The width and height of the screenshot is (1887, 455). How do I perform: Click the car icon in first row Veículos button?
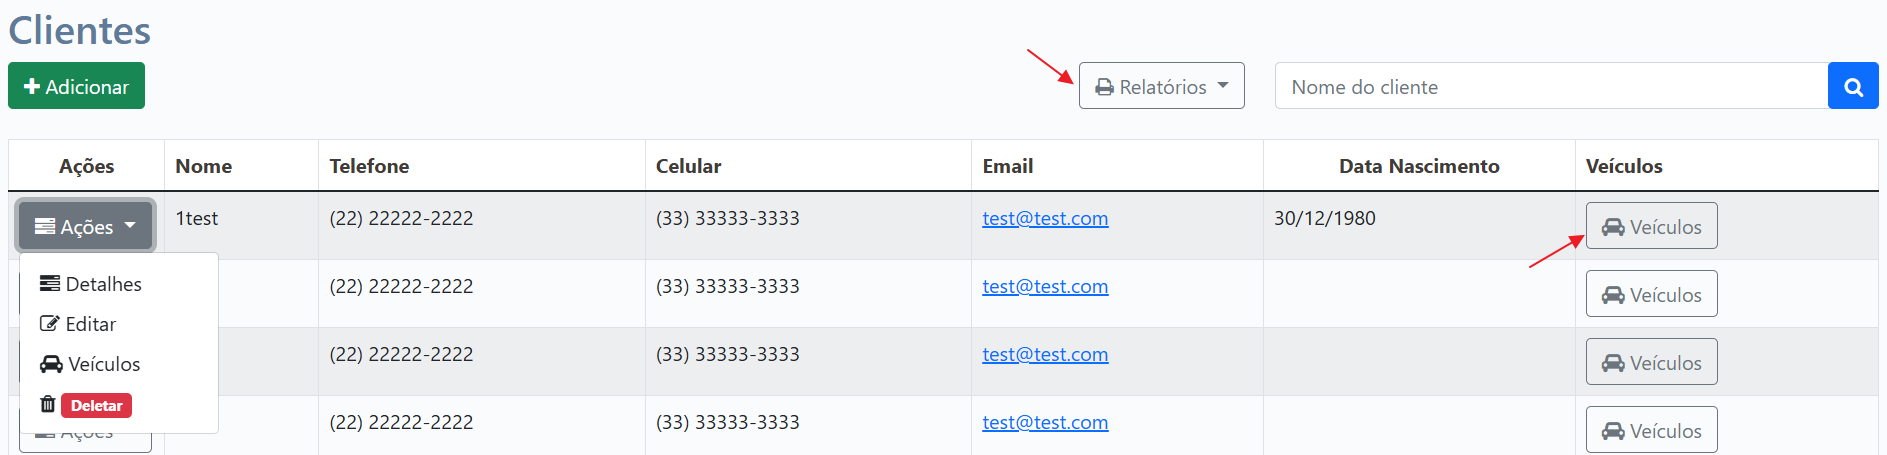pyautogui.click(x=1613, y=227)
